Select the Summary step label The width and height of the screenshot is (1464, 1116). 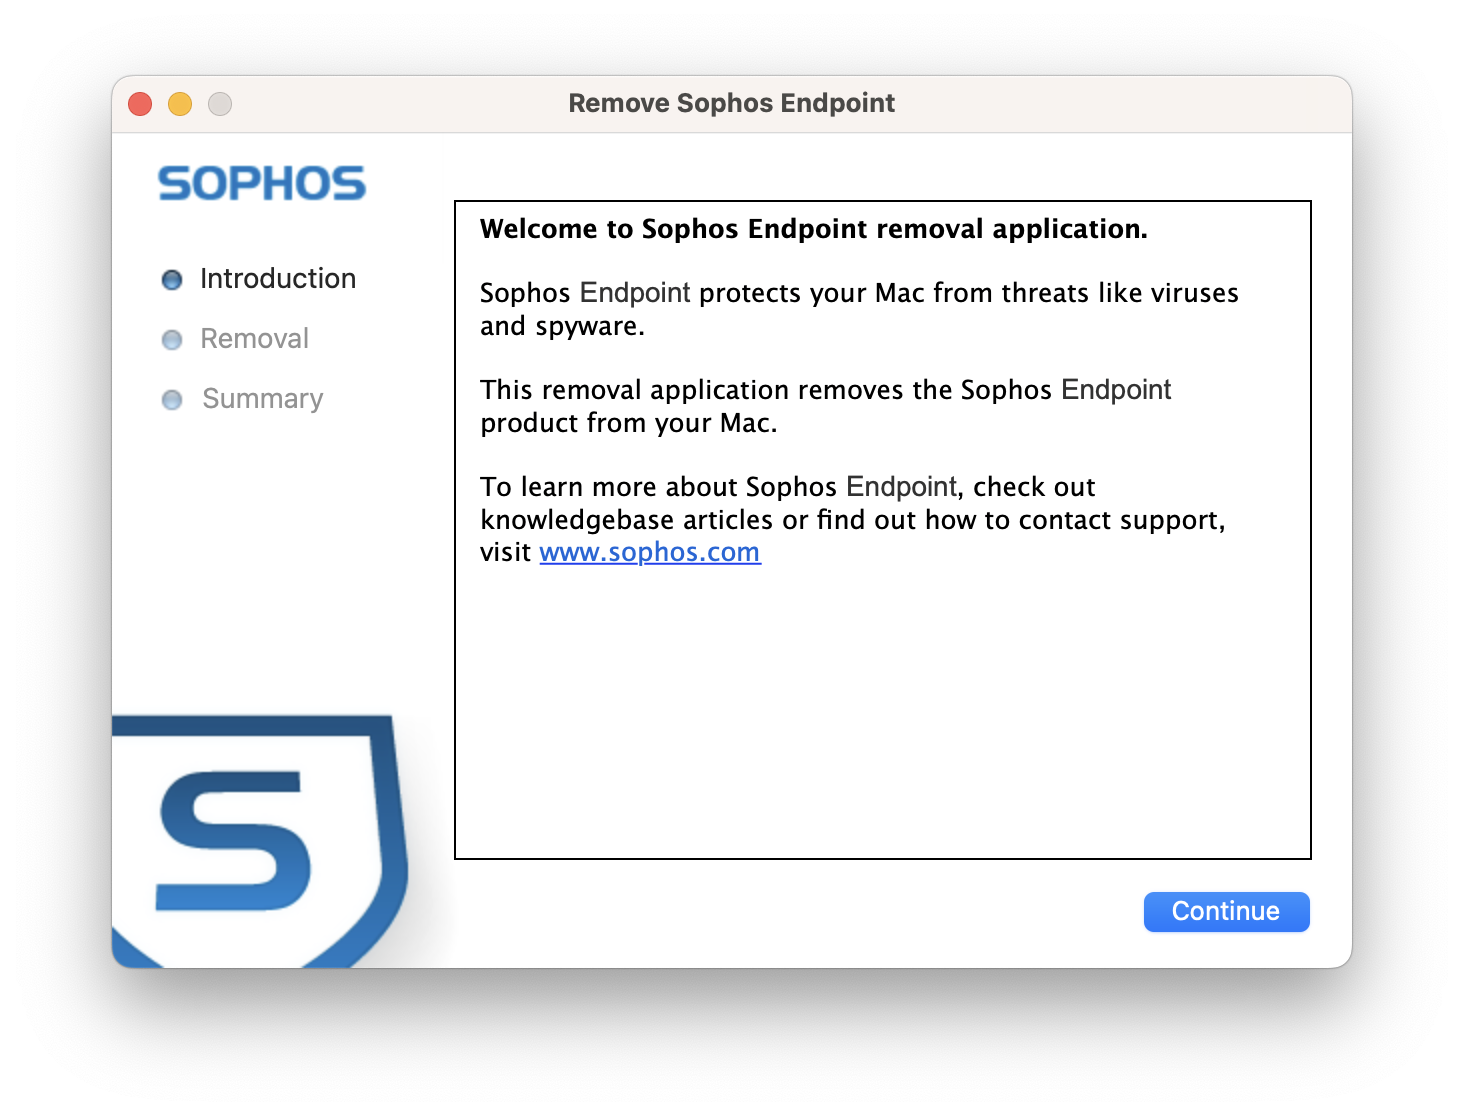tap(262, 398)
